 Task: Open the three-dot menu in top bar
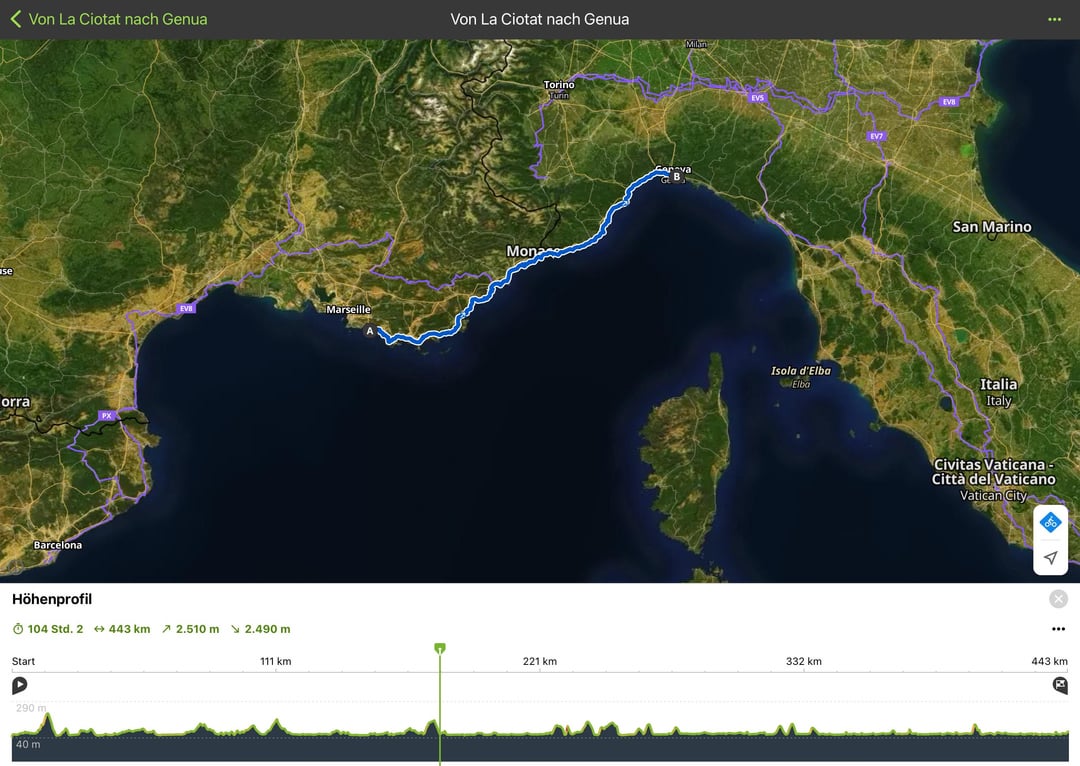pos(1054,19)
